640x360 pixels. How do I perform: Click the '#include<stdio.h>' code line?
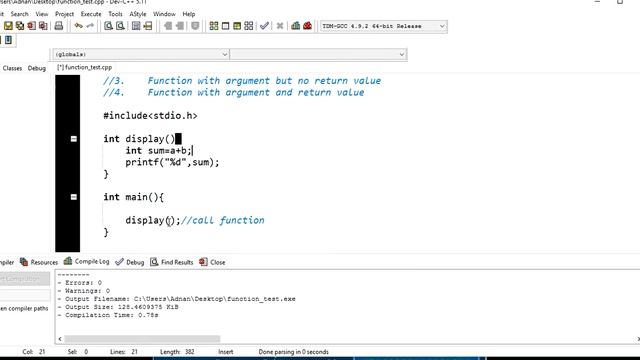click(x=150, y=116)
